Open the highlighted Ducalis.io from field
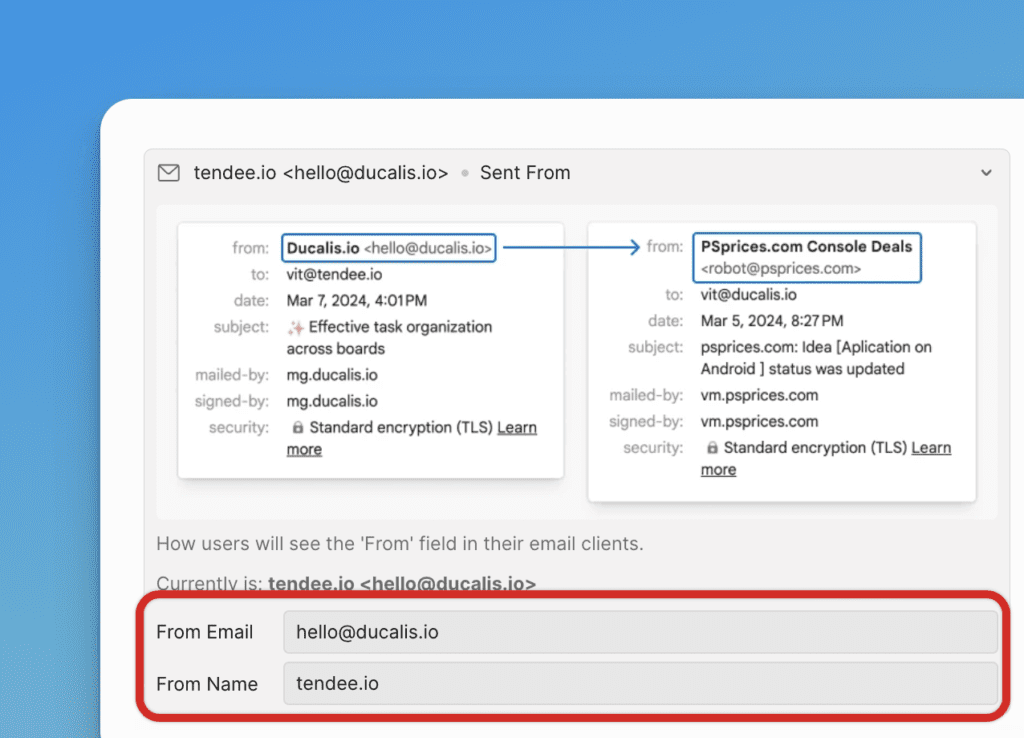 388,247
